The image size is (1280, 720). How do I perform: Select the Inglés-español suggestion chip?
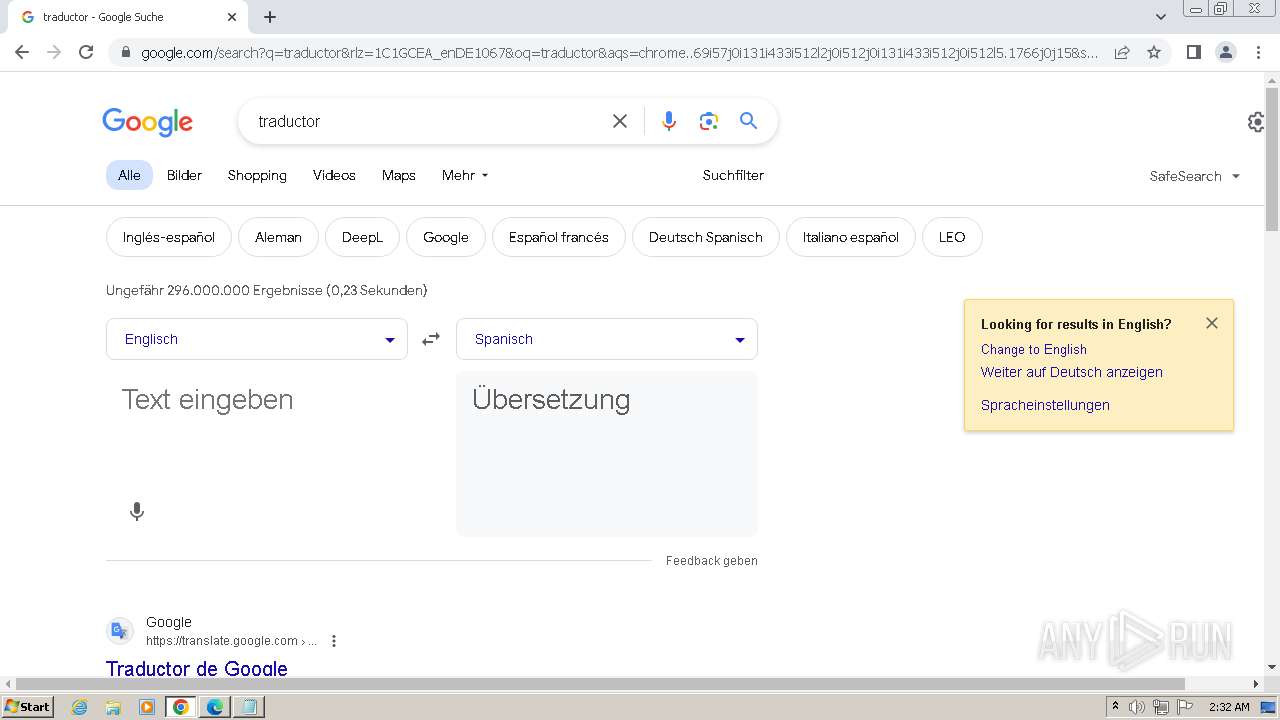click(x=169, y=237)
